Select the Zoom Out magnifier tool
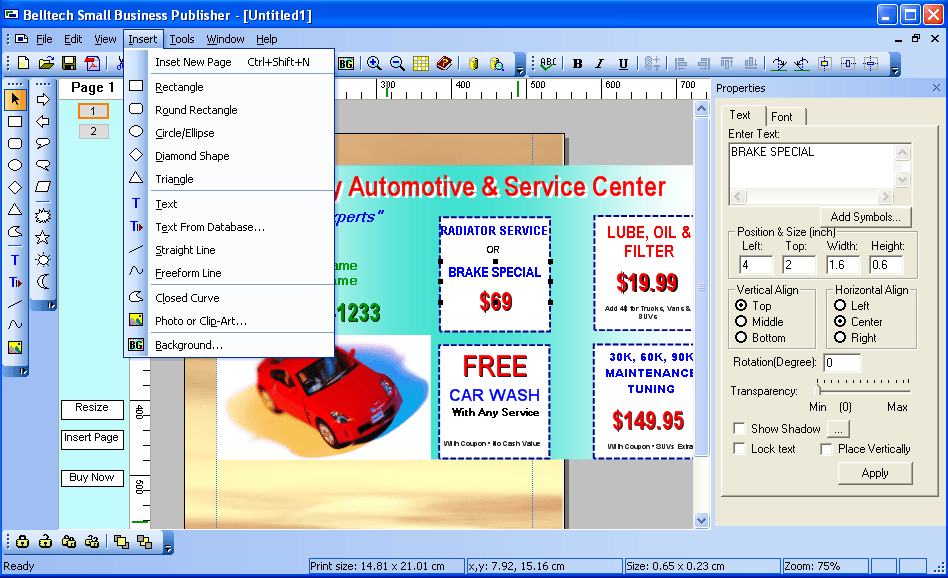Viewport: 948px width, 578px height. [x=396, y=63]
